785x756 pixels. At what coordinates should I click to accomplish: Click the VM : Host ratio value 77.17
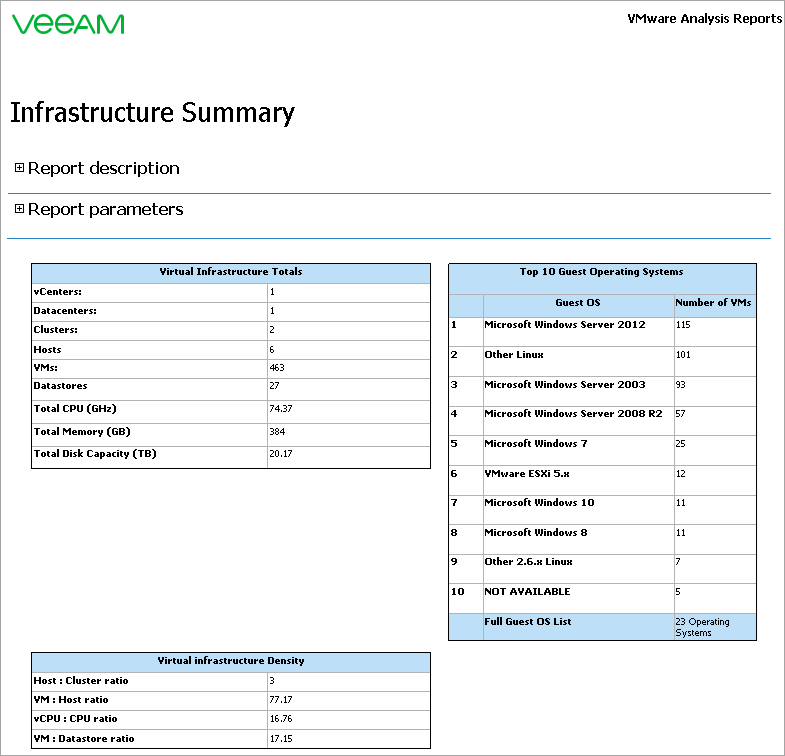click(x=281, y=700)
